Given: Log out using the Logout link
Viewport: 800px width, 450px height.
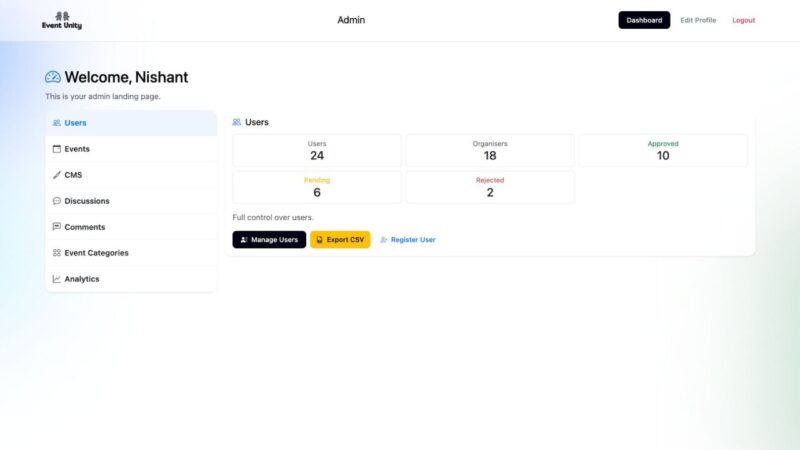Looking at the screenshot, I should point(744,20).
